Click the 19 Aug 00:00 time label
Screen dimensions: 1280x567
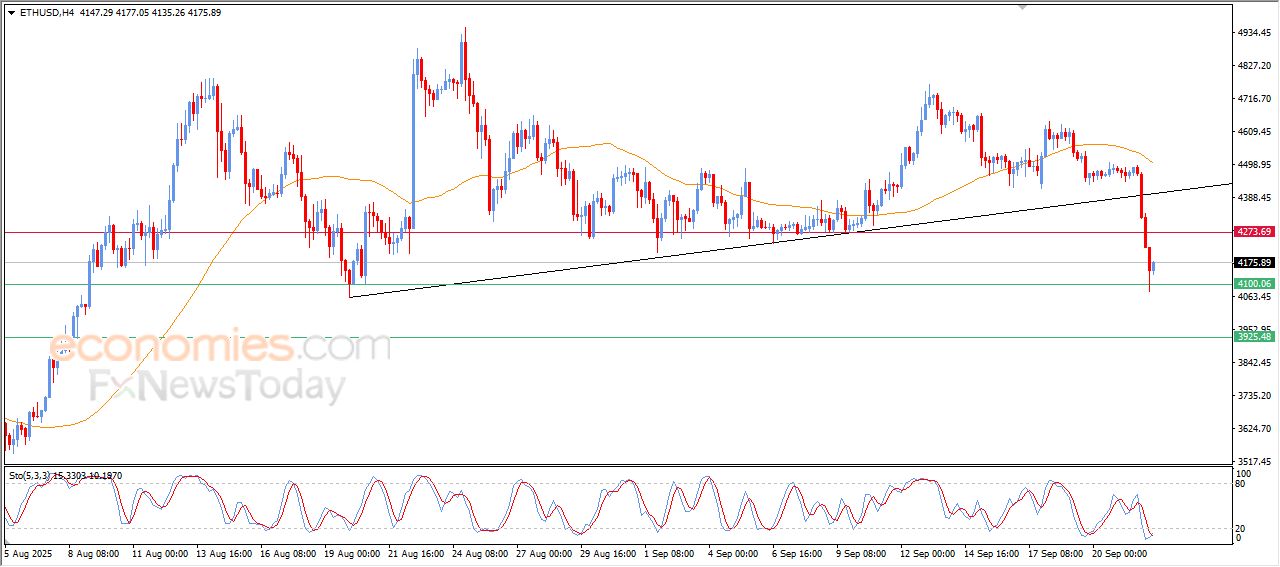351,552
